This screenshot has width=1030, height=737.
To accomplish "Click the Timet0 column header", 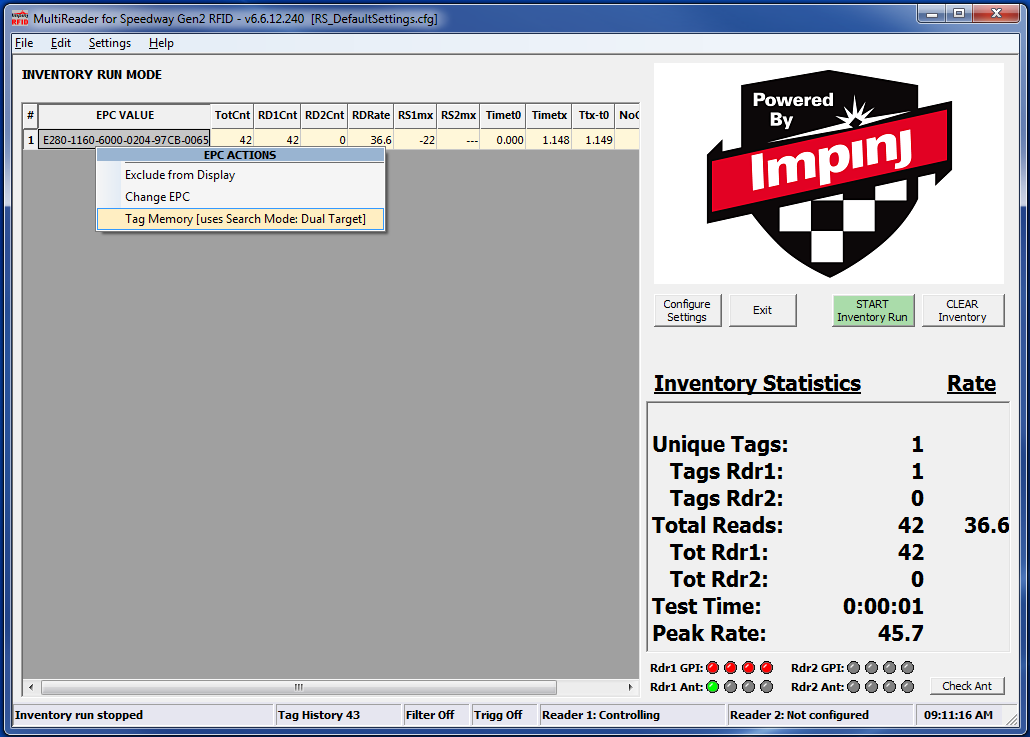I will click(503, 116).
